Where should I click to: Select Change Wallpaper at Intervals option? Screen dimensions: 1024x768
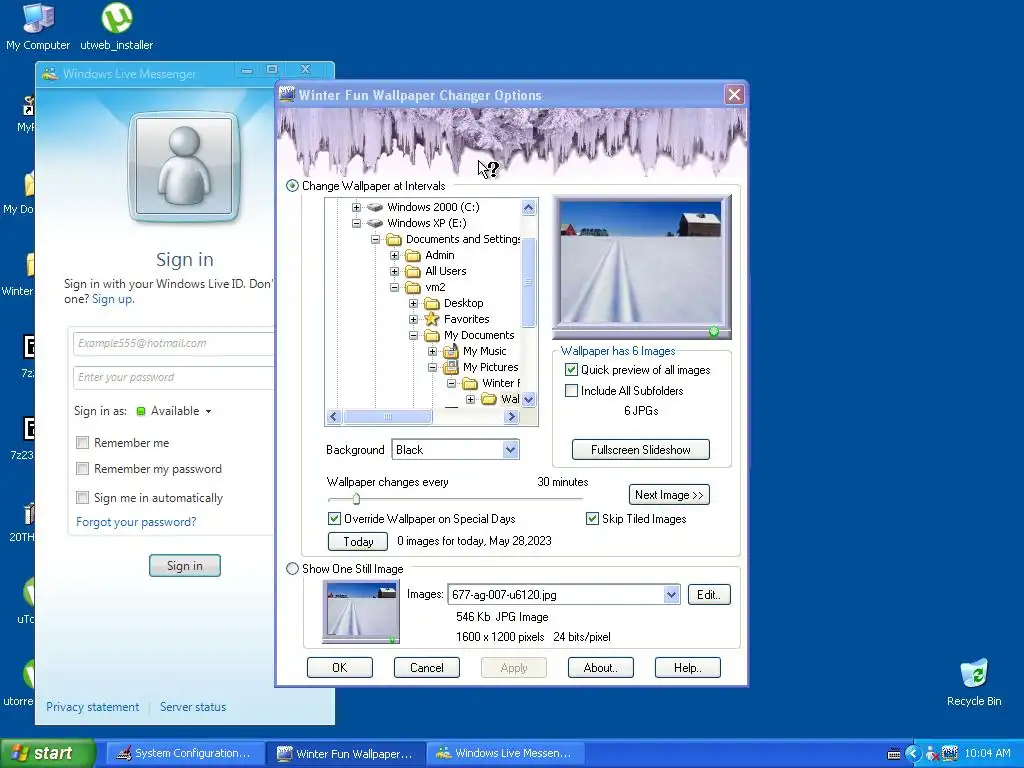point(293,186)
